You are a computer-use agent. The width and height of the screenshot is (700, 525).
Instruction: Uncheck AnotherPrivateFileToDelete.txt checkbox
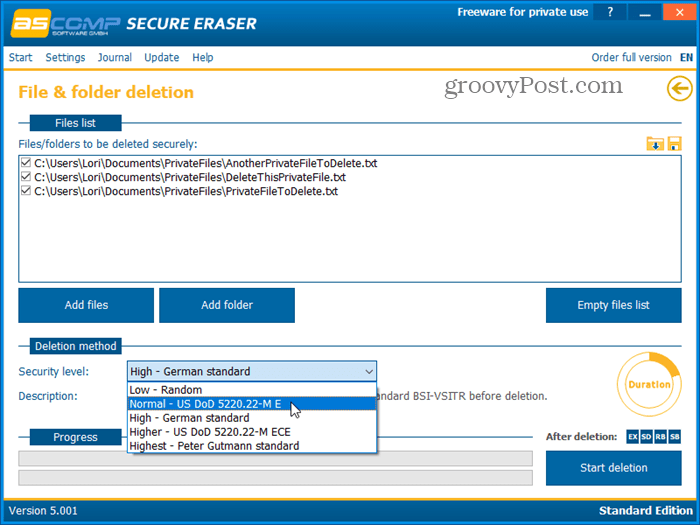(26, 163)
